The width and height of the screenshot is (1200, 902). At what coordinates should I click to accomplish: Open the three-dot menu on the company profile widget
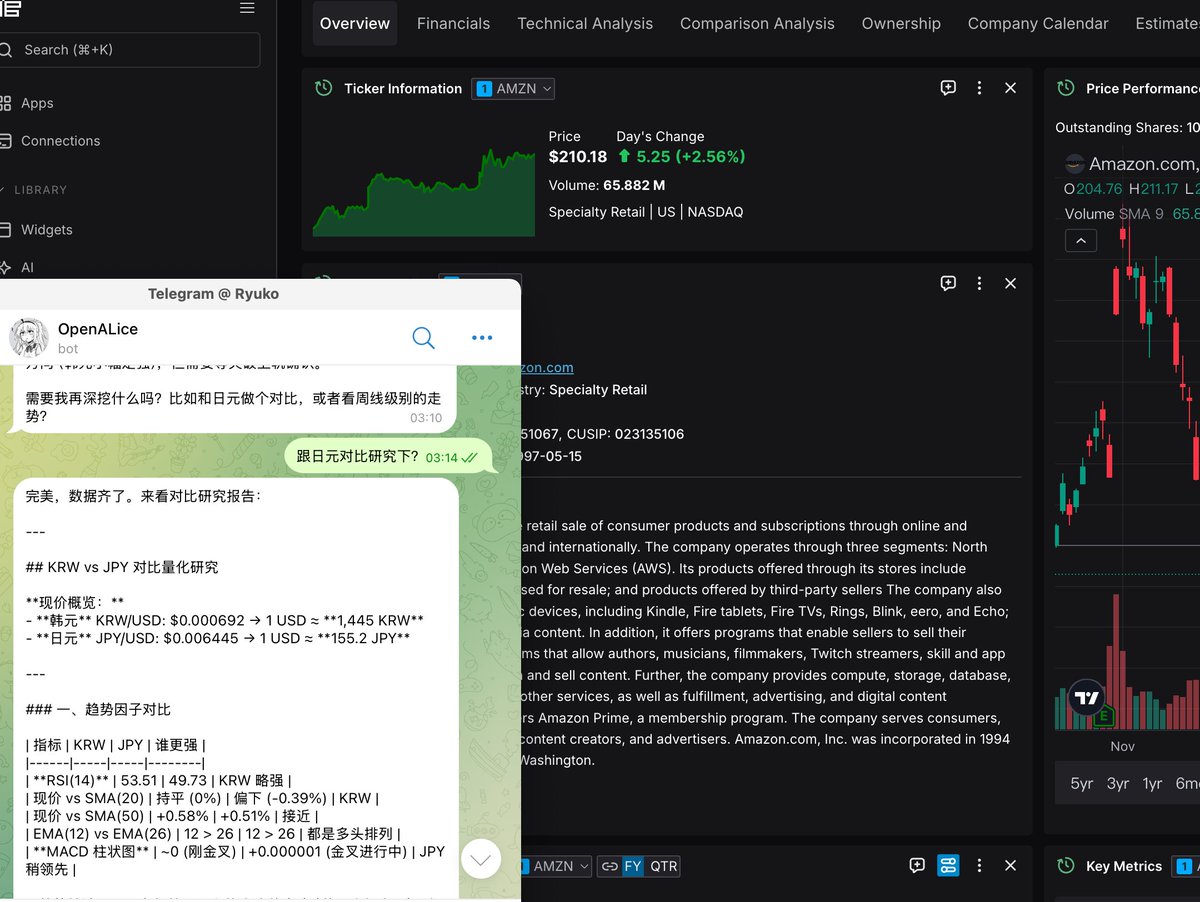(x=979, y=283)
